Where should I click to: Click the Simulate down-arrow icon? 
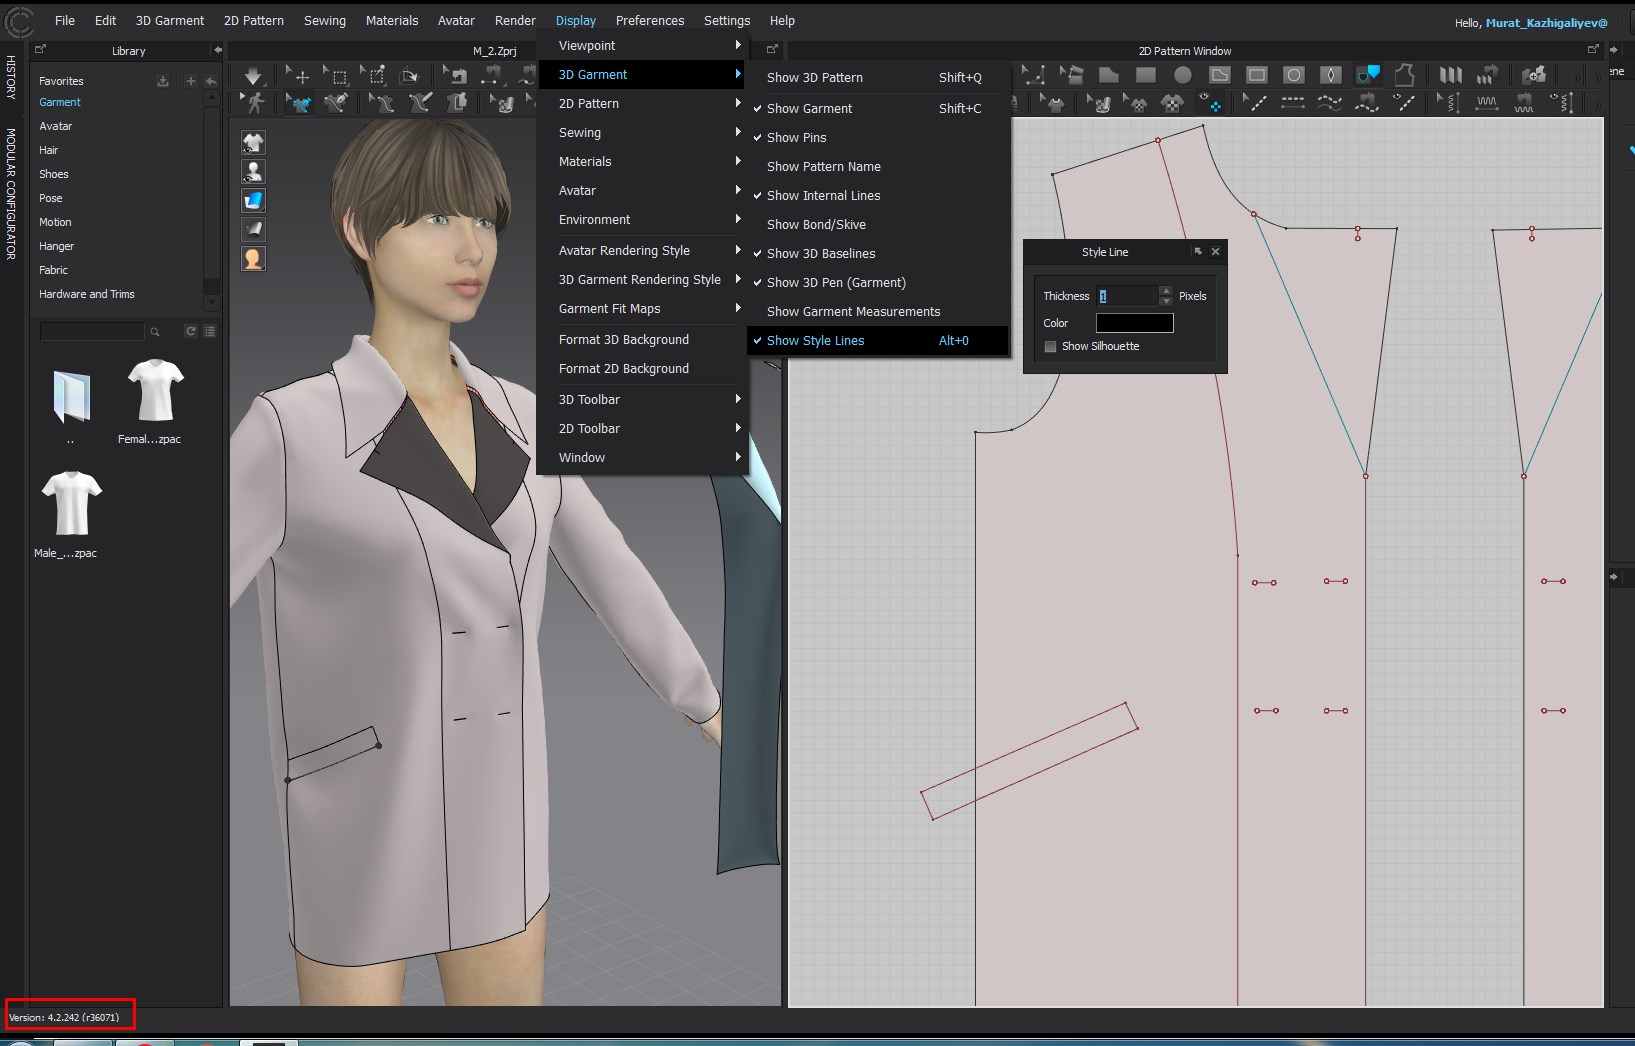tap(253, 76)
